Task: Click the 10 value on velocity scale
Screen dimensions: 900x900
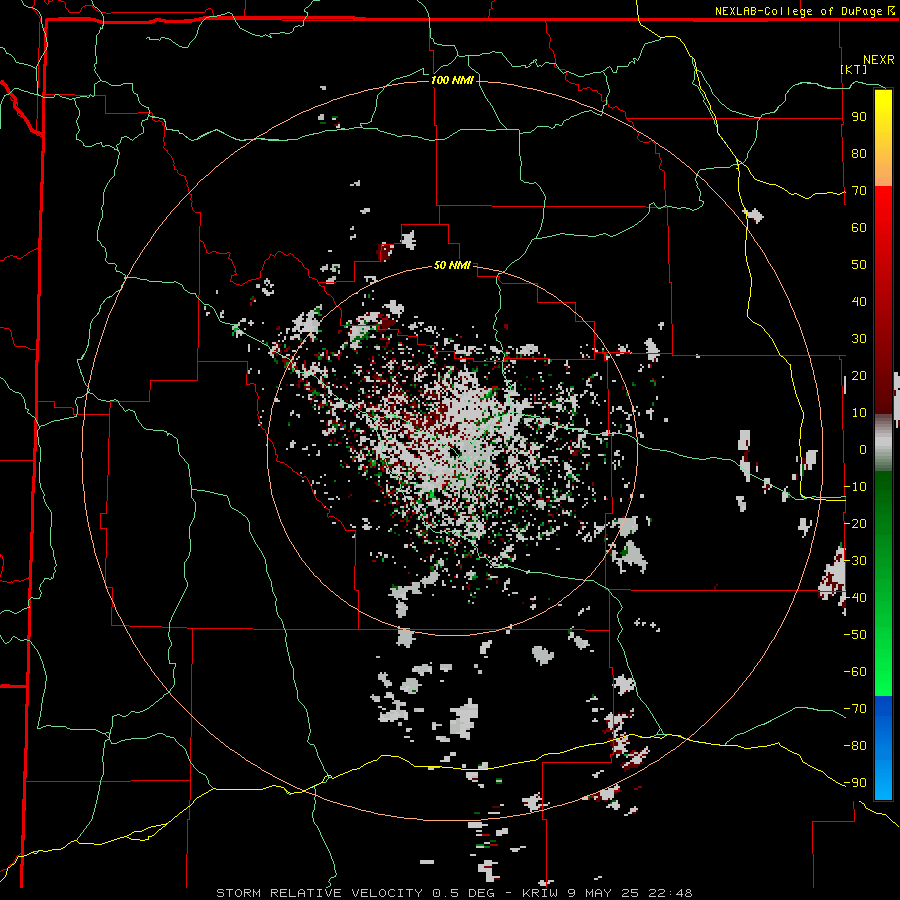Action: (x=859, y=413)
